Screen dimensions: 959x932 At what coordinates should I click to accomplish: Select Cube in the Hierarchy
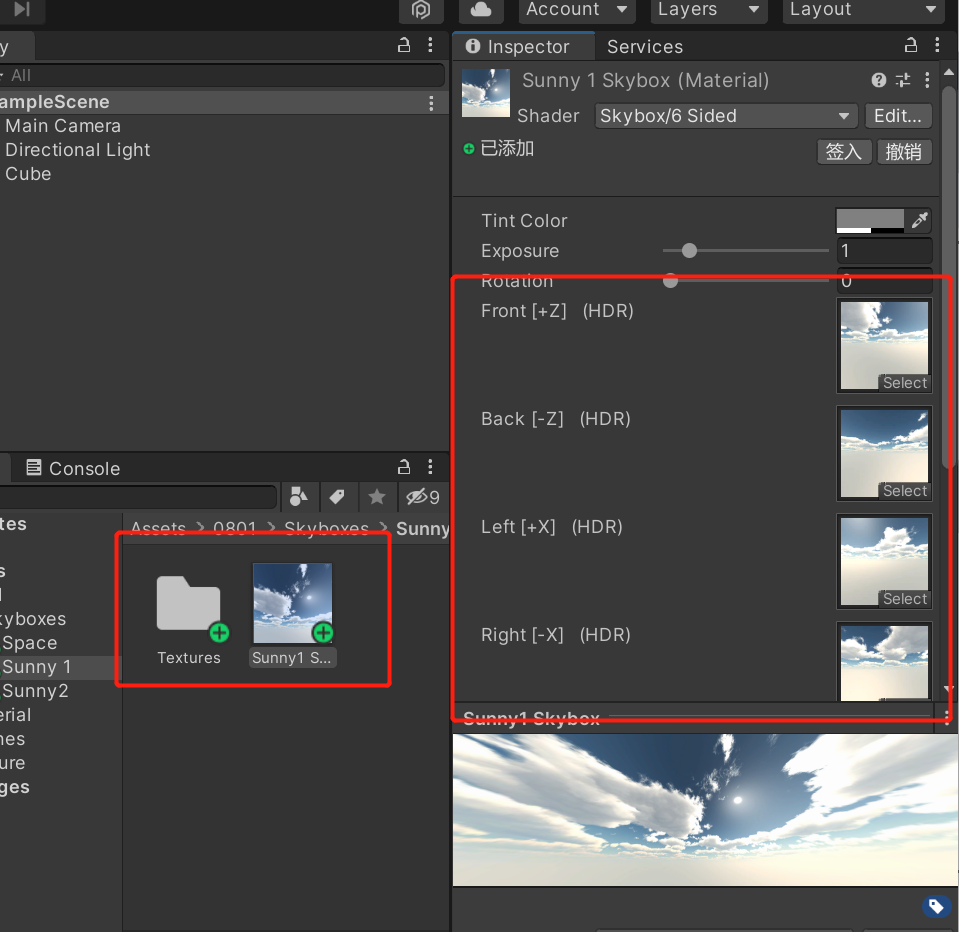(28, 174)
